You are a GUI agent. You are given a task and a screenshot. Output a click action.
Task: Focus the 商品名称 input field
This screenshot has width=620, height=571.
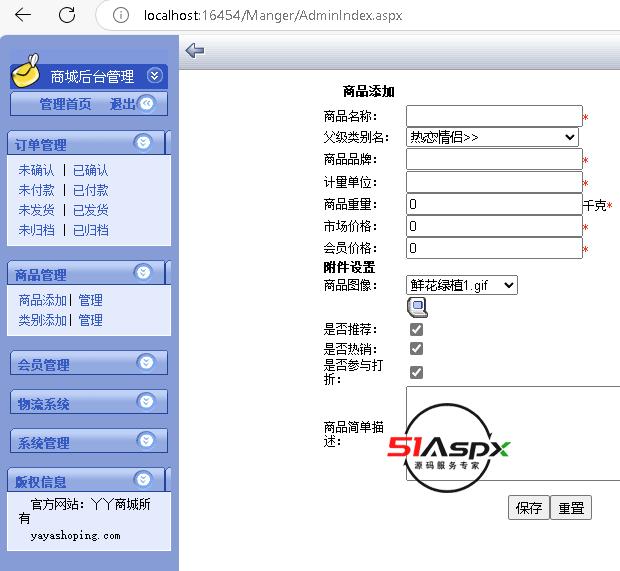pyautogui.click(x=494, y=116)
